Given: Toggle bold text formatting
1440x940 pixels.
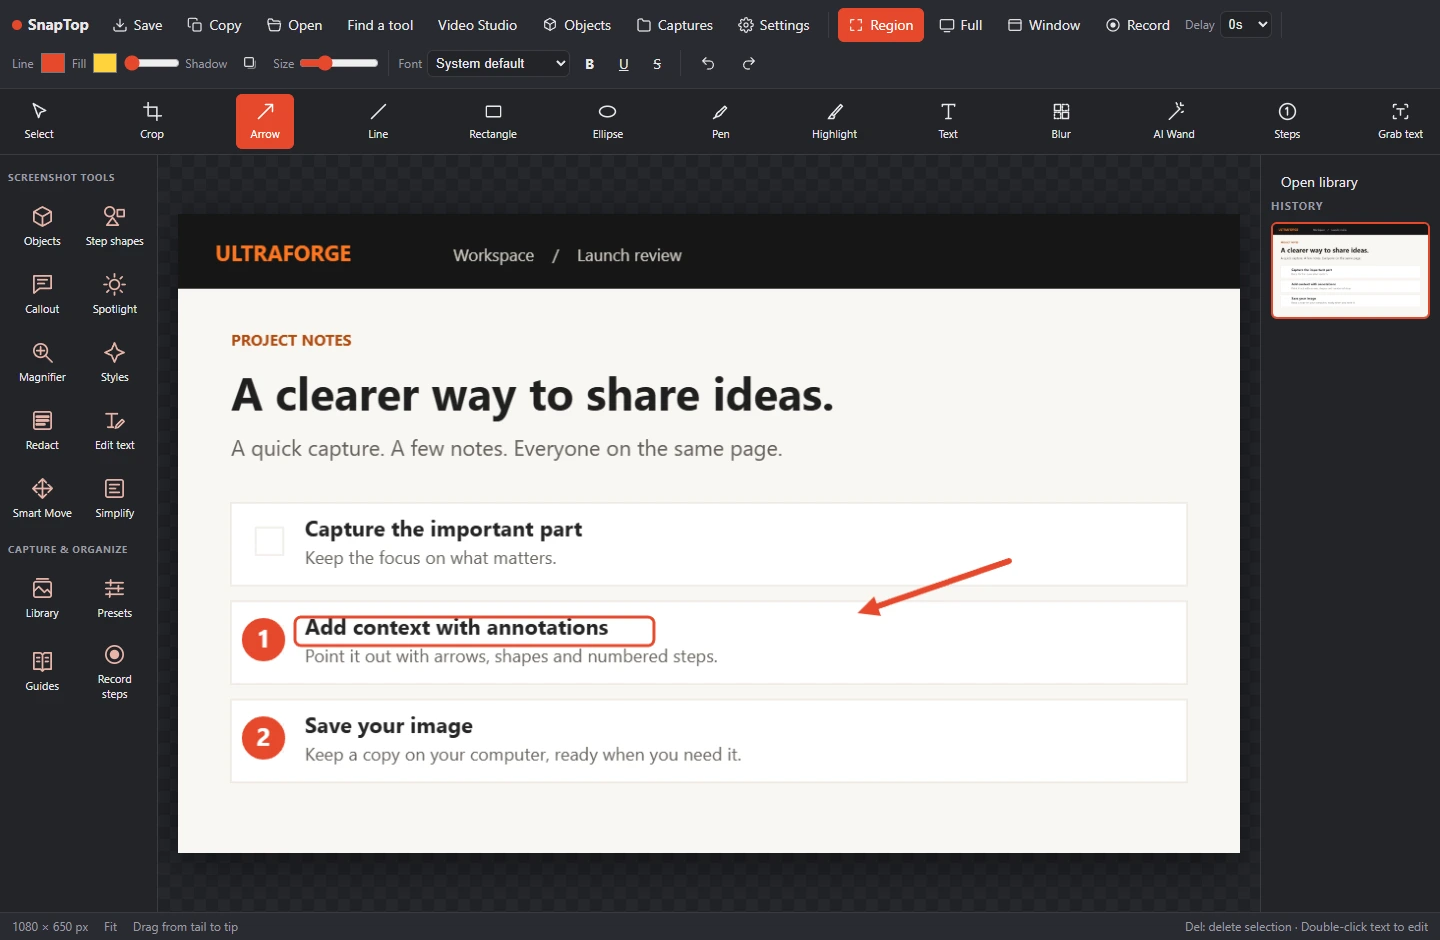Looking at the screenshot, I should [590, 64].
